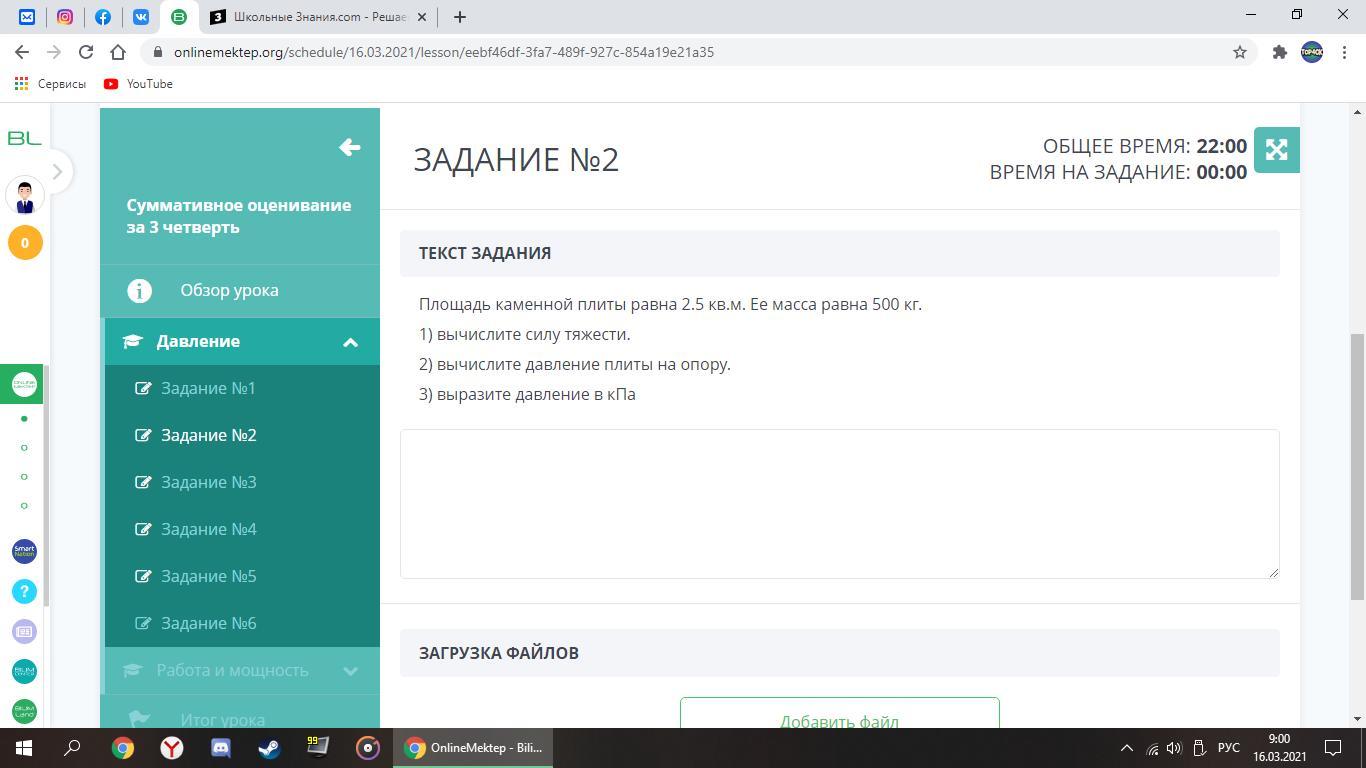Viewport: 1366px width, 768px height.
Task: Click the line "3) выразите давление в кПа"
Action: [528, 394]
